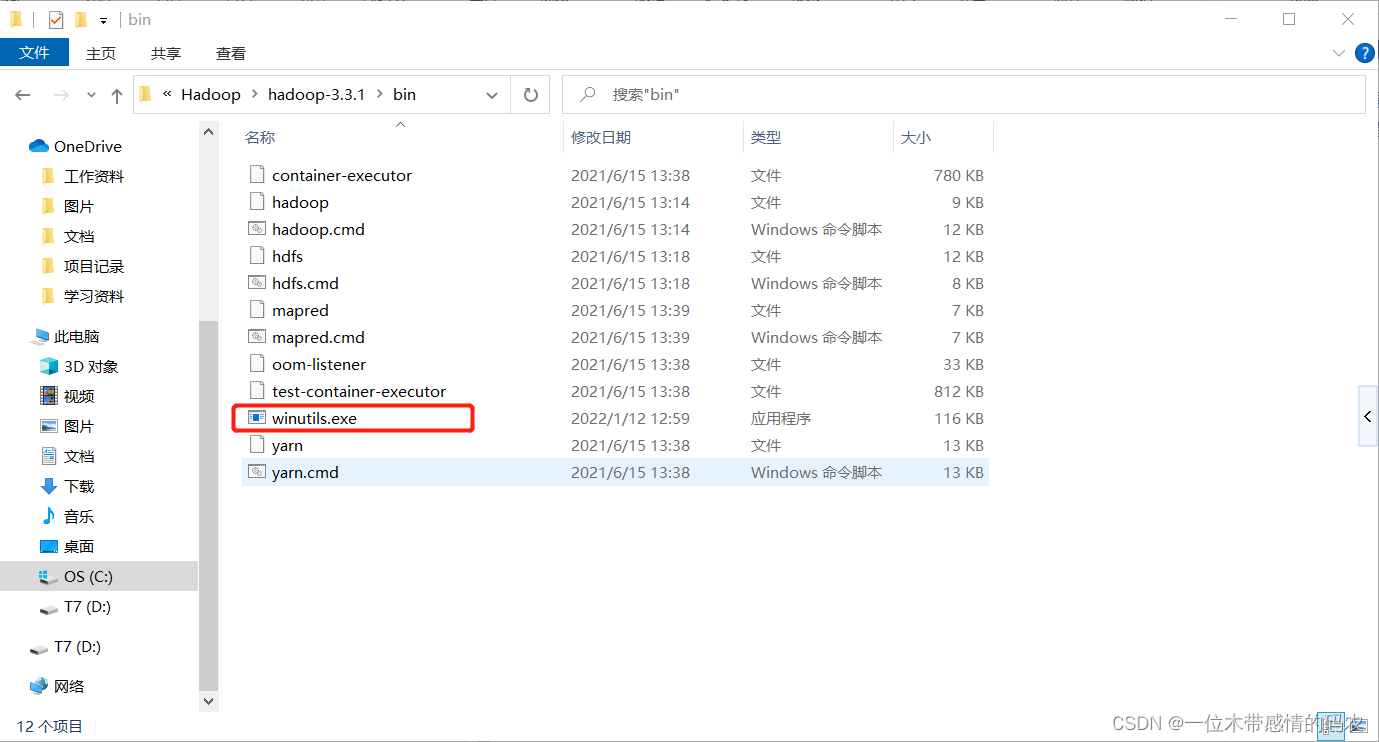1379x742 pixels.
Task: Expand the ribbon with chevron arrow
Action: (1339, 53)
